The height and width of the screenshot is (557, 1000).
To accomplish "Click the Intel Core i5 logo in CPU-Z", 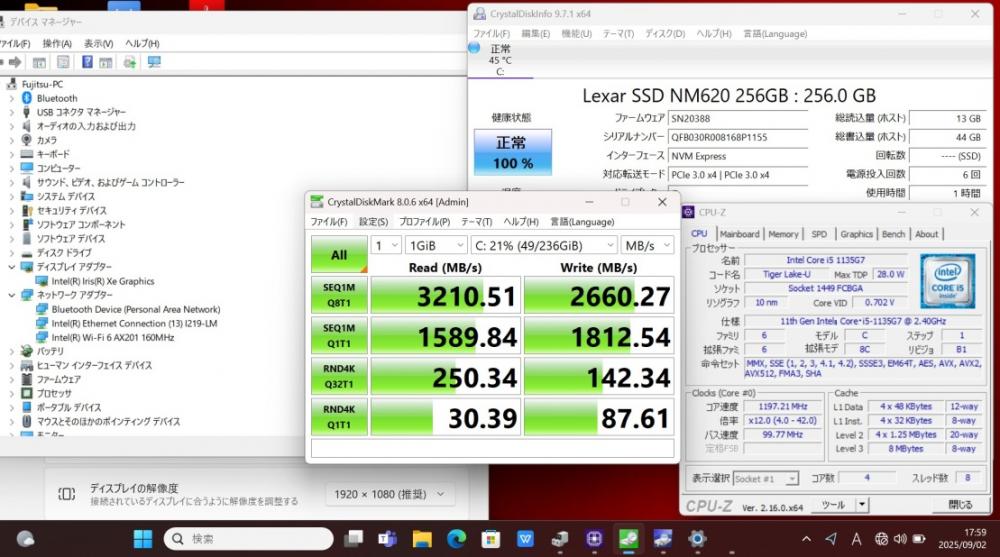I will [947, 281].
